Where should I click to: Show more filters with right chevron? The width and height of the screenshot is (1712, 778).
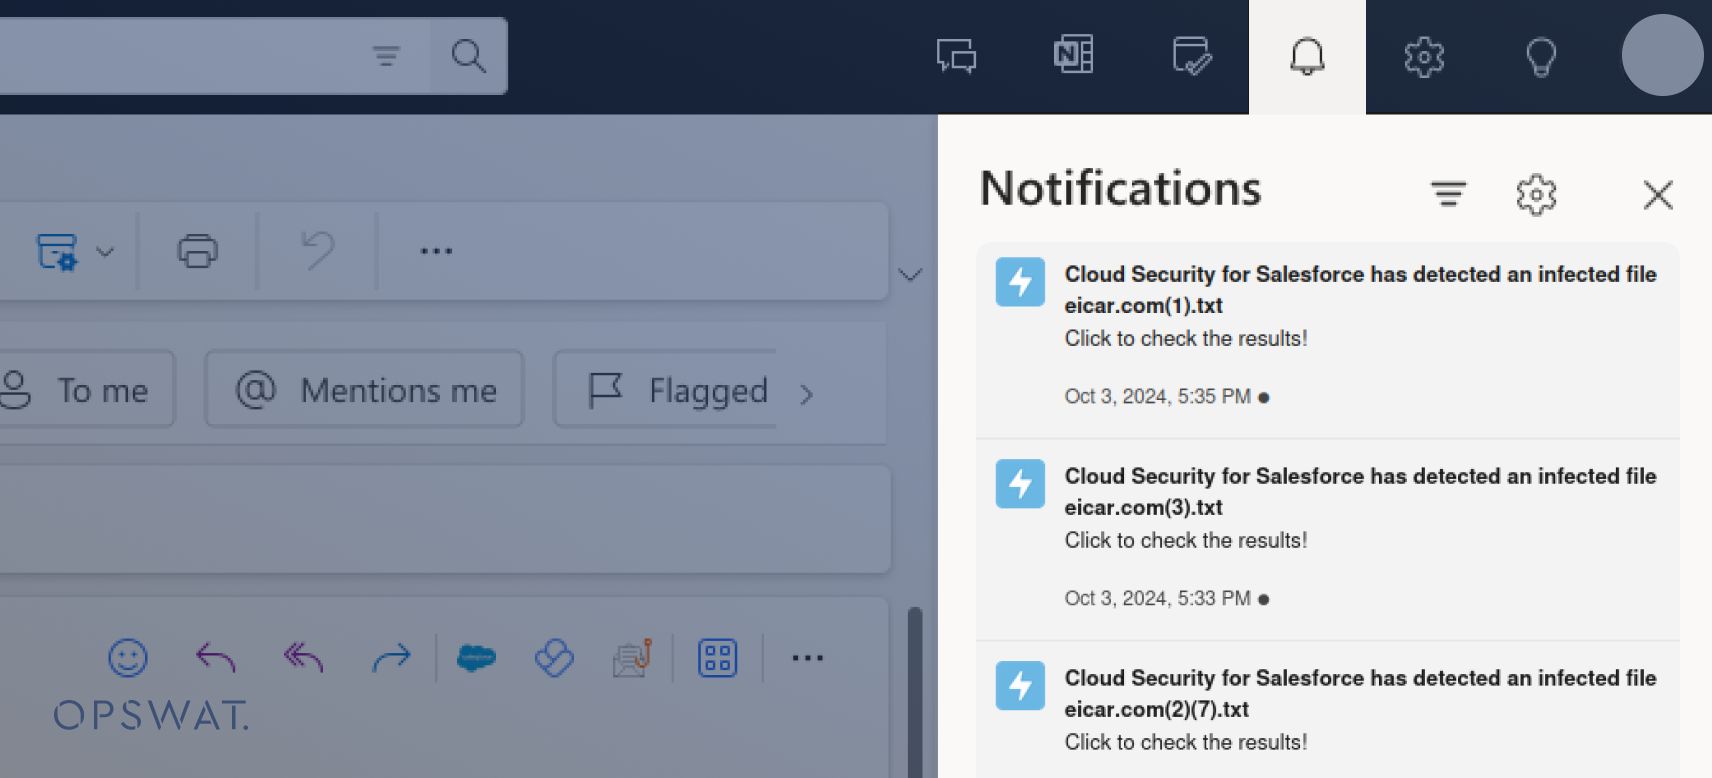pos(806,395)
